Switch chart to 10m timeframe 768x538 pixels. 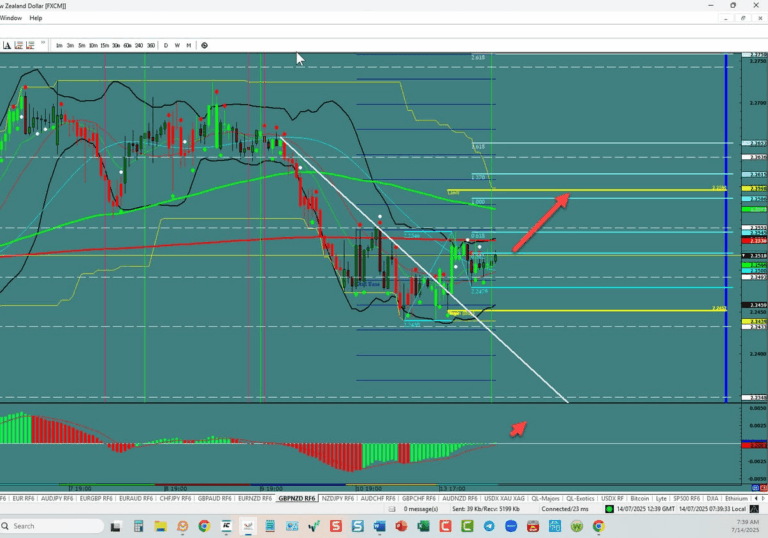click(93, 46)
